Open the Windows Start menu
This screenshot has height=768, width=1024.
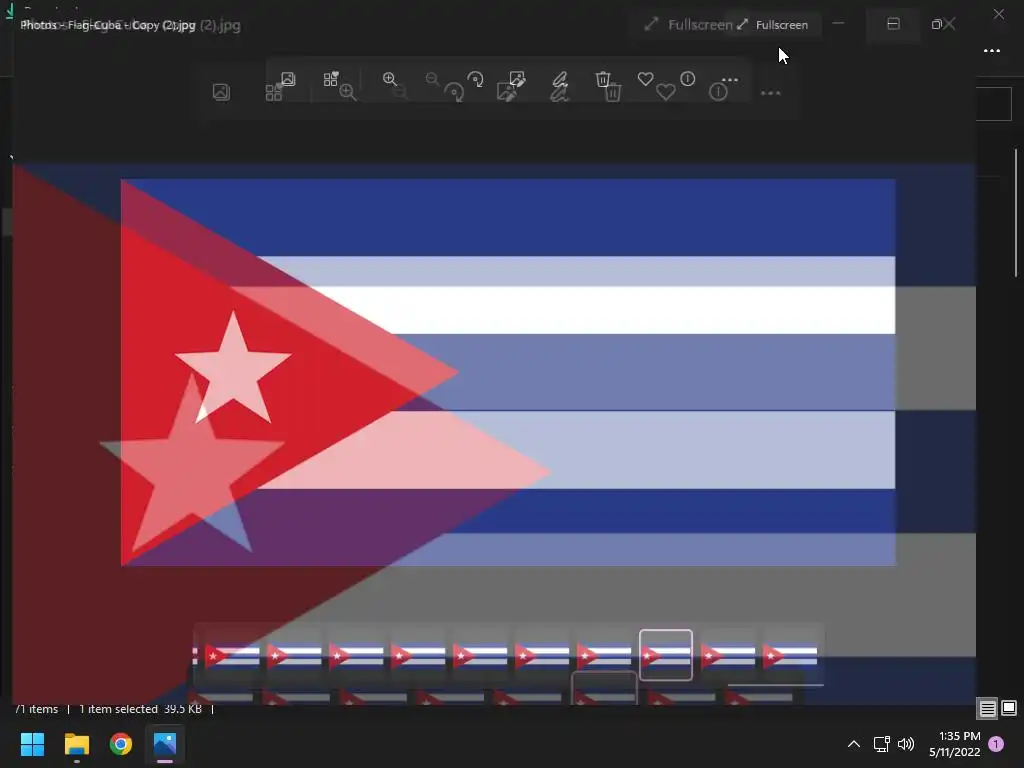[x=32, y=744]
